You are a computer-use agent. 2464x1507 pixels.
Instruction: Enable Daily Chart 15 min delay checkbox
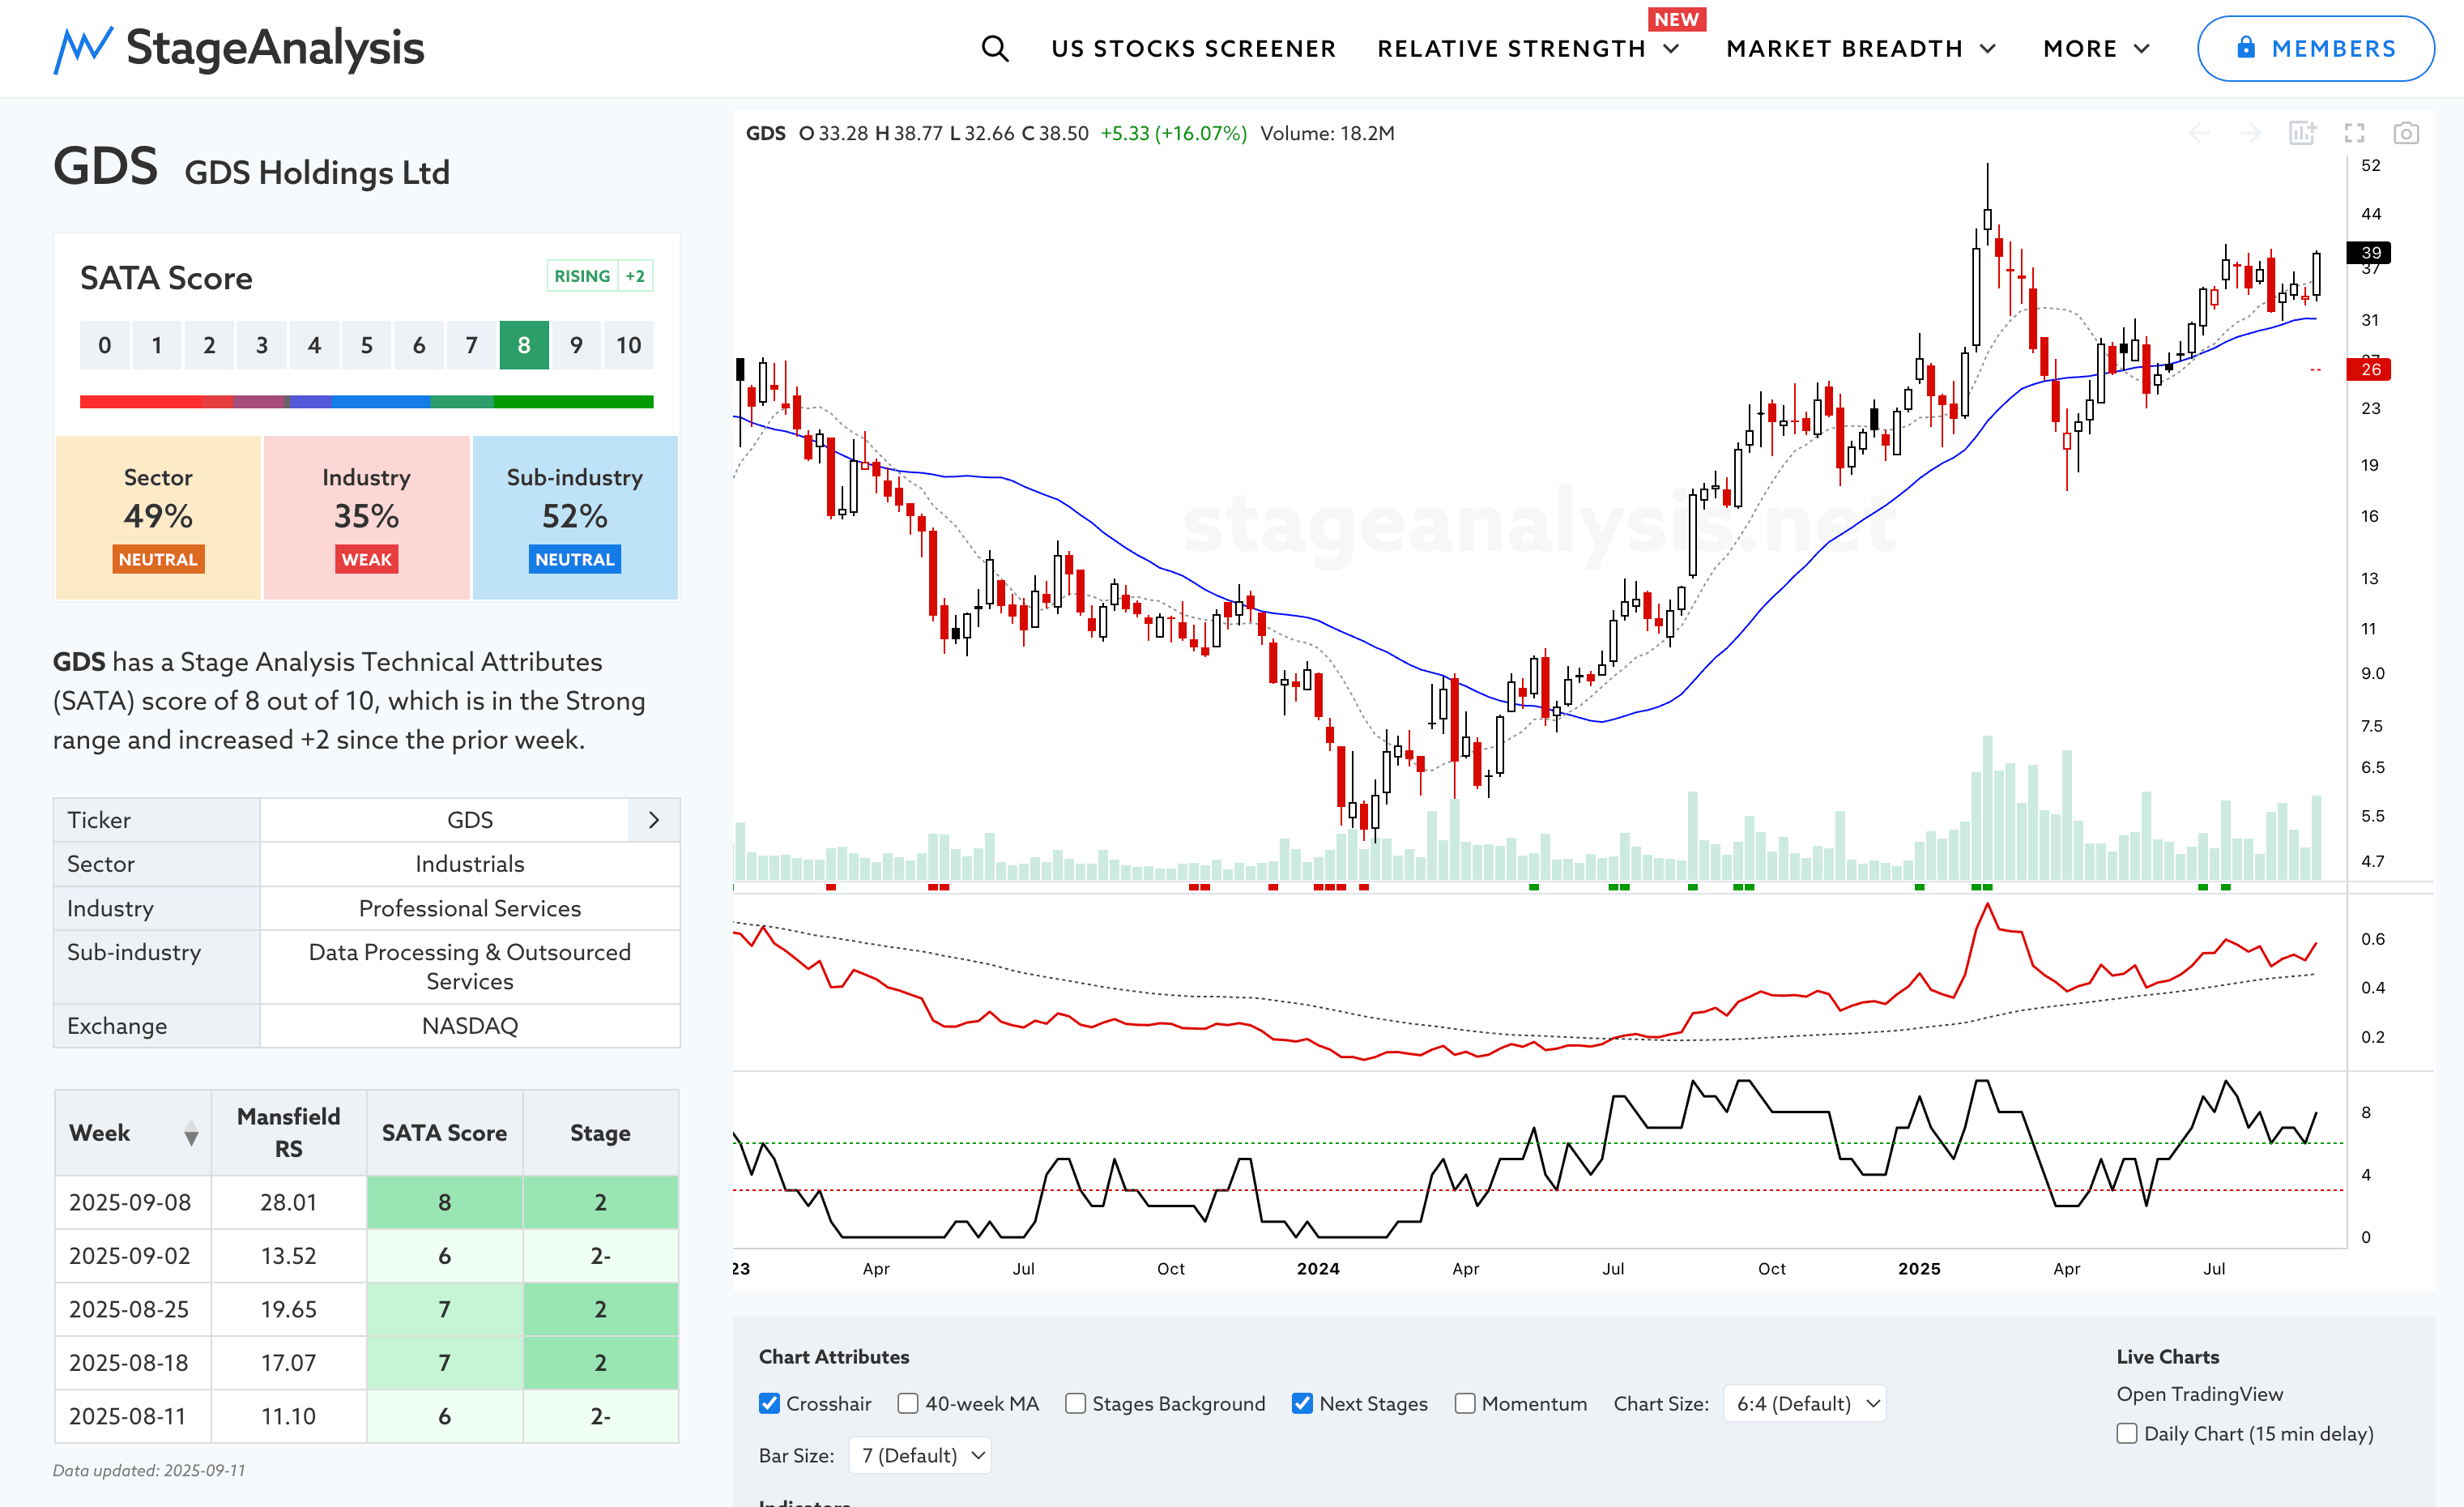pyautogui.click(x=2127, y=1434)
